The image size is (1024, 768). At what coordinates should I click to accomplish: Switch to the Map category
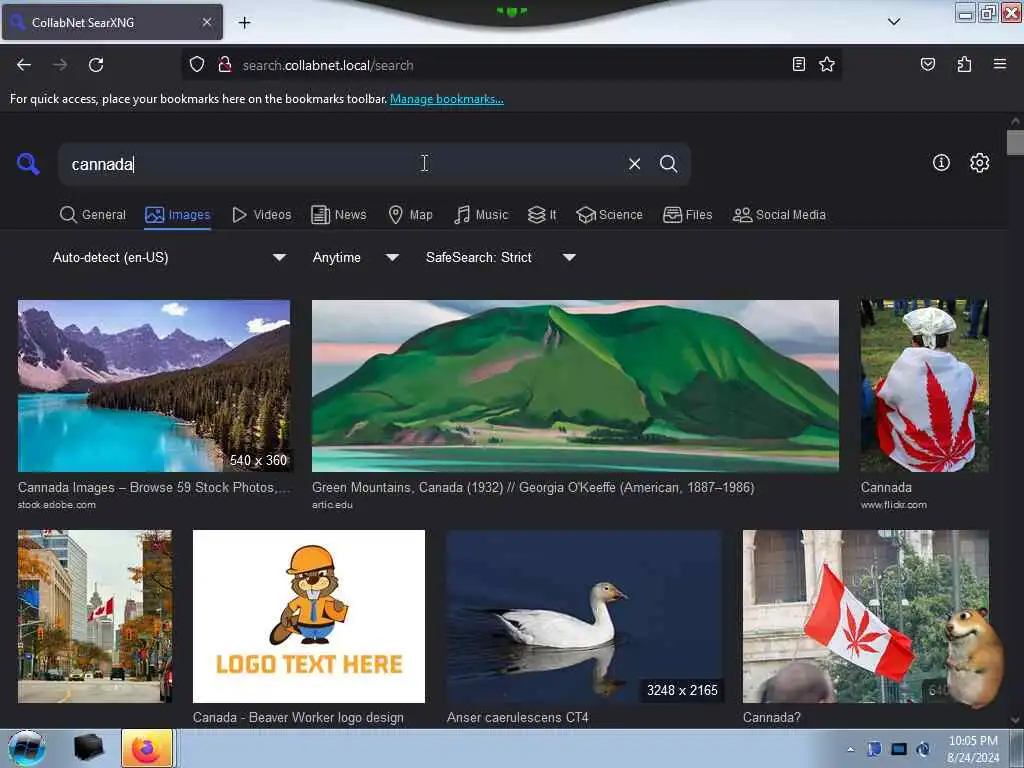click(410, 214)
